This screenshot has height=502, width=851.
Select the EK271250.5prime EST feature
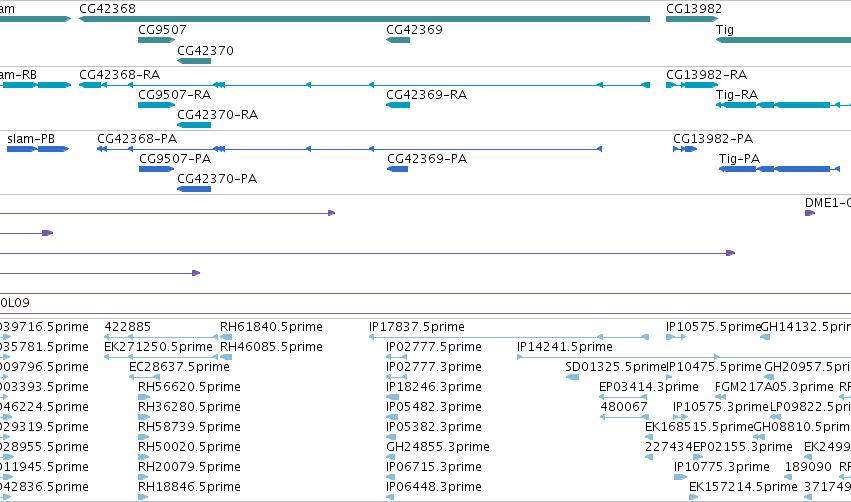point(161,357)
